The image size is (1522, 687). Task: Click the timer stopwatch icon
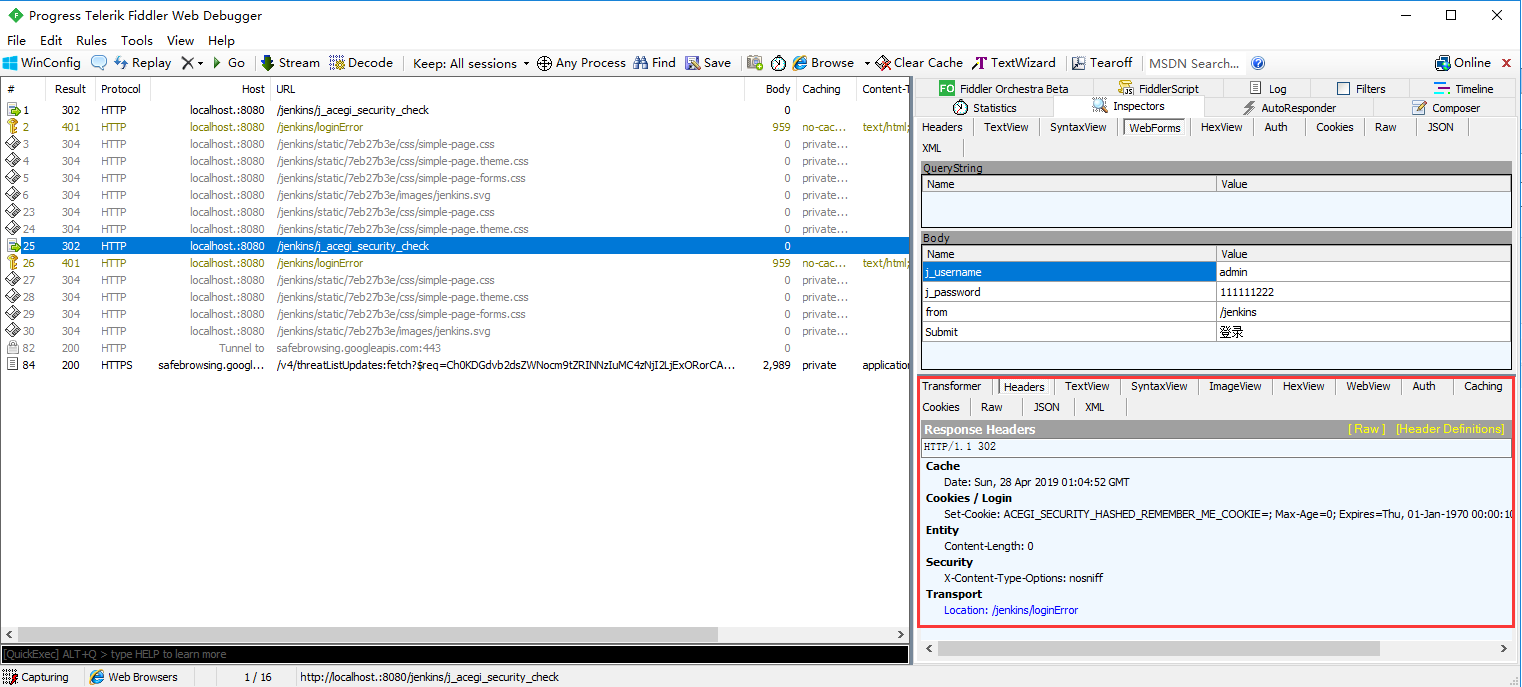click(778, 63)
